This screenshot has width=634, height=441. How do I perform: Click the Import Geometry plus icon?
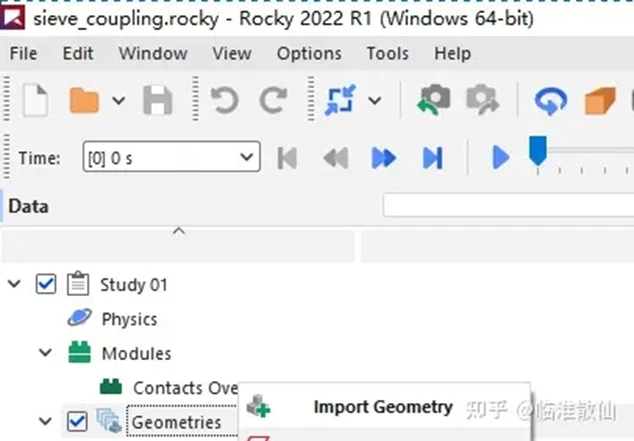258,406
